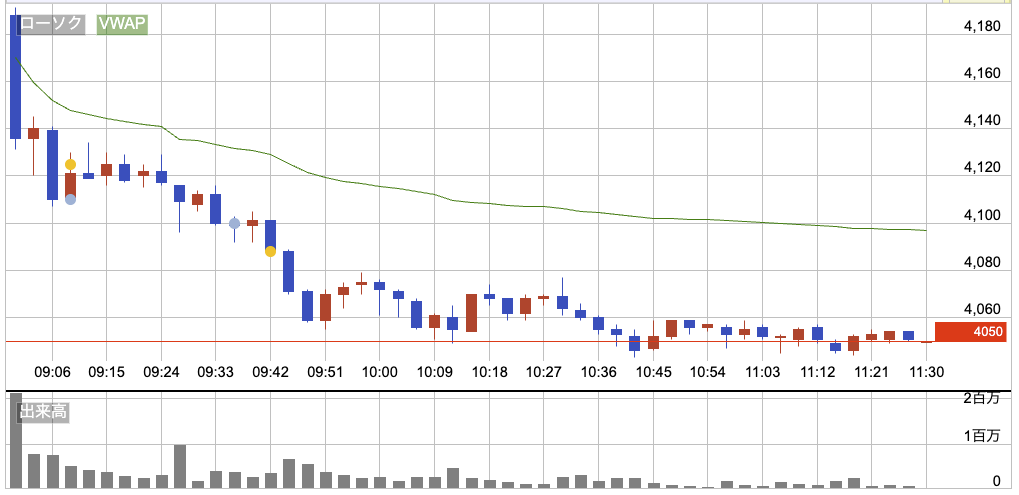The image size is (1019, 495).
Task: Select the yellow circle marker at the 09:42 candle
Action: point(270,251)
